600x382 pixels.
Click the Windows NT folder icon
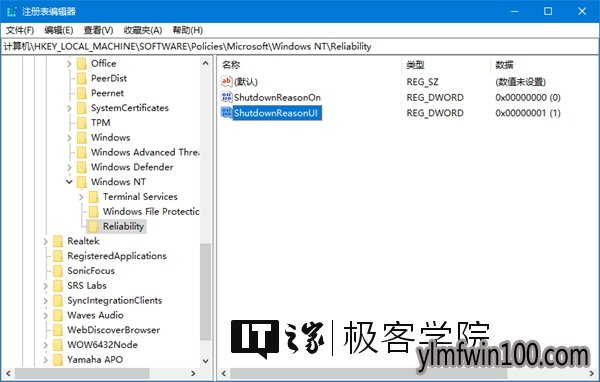pyautogui.click(x=82, y=182)
